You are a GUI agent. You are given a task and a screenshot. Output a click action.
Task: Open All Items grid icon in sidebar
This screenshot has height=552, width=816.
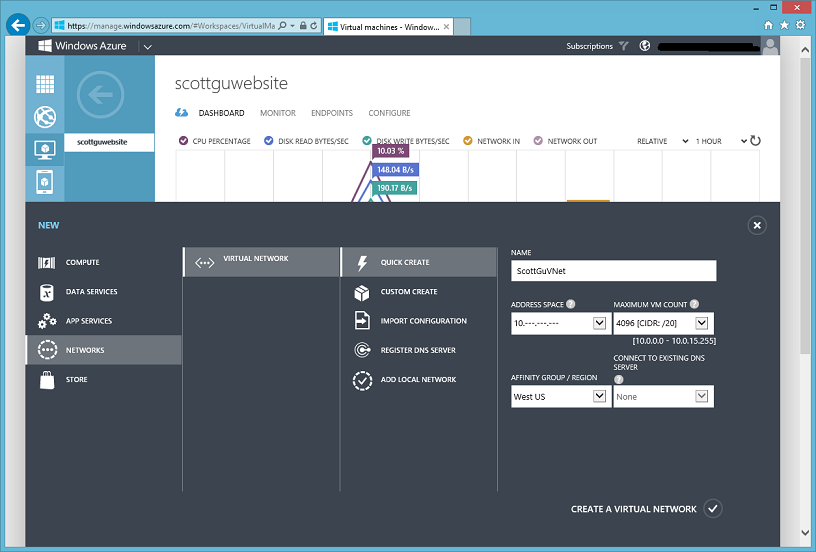tap(45, 84)
